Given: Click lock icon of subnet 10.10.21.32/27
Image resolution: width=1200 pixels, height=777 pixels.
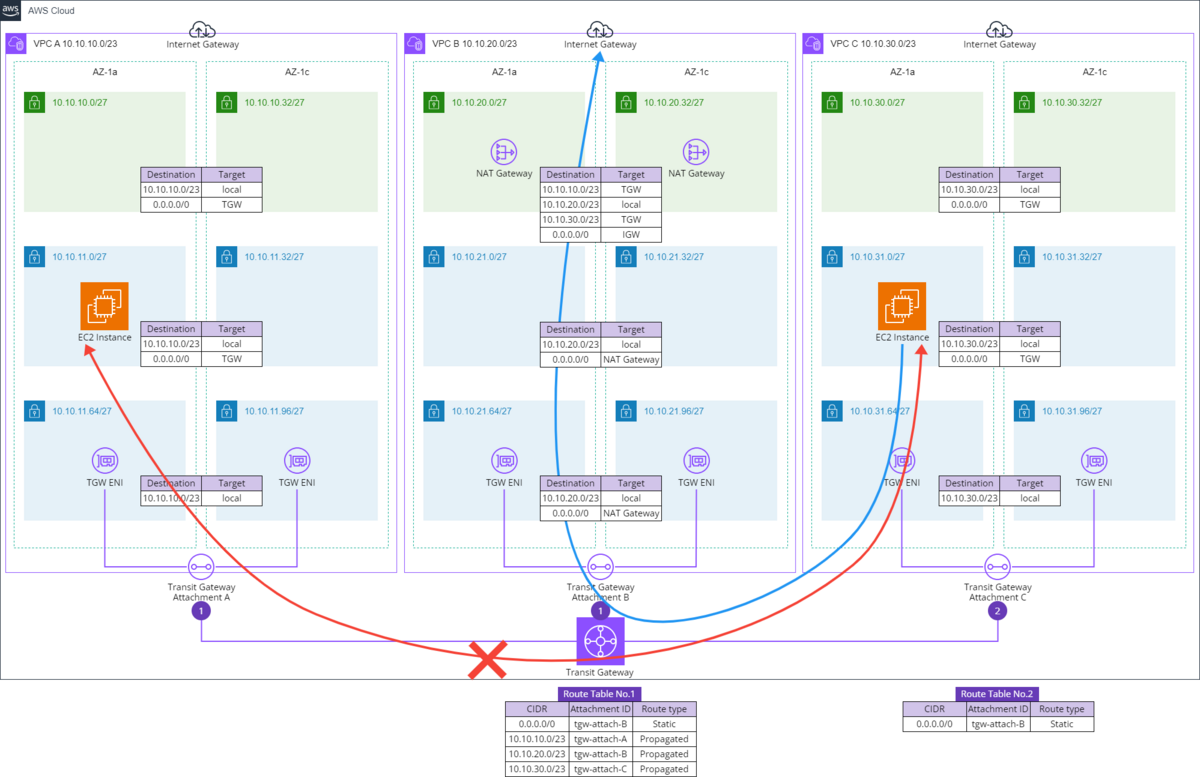Looking at the screenshot, I should (625, 257).
